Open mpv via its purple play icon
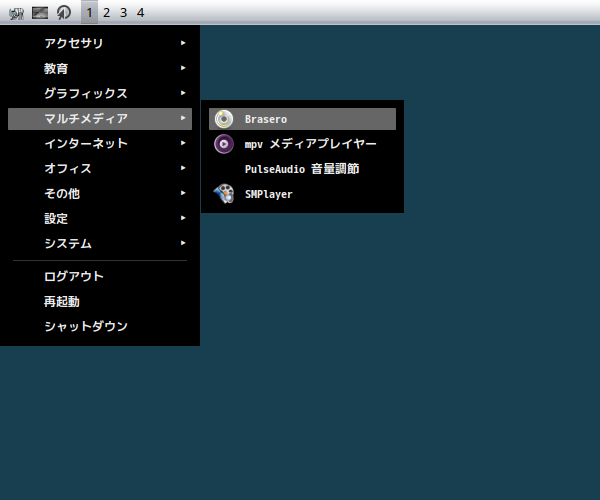 tap(224, 144)
